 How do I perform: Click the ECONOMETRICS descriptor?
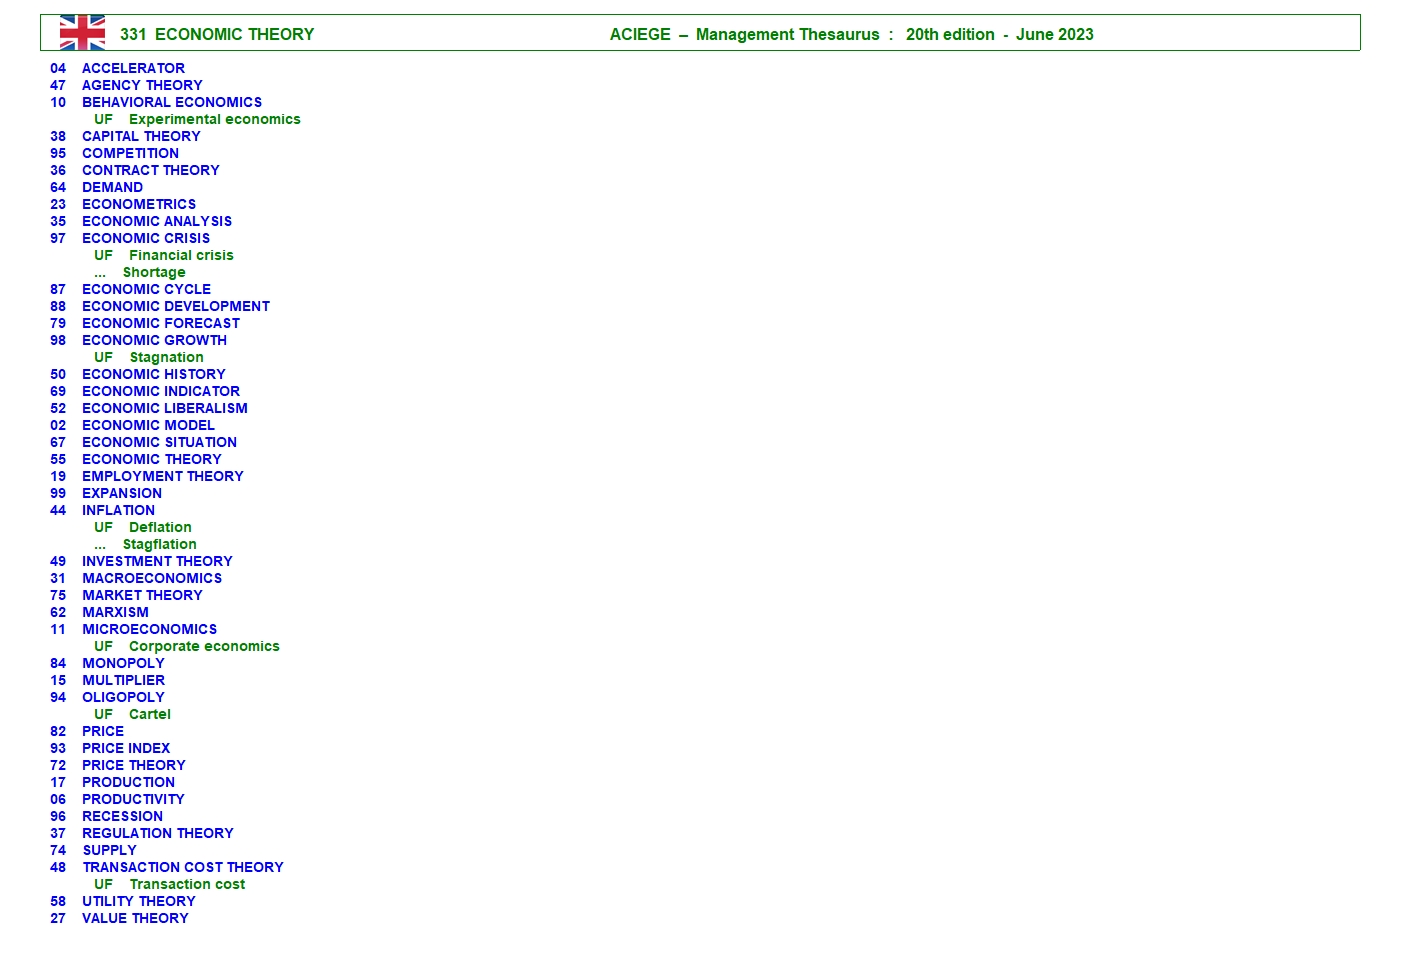[139, 204]
